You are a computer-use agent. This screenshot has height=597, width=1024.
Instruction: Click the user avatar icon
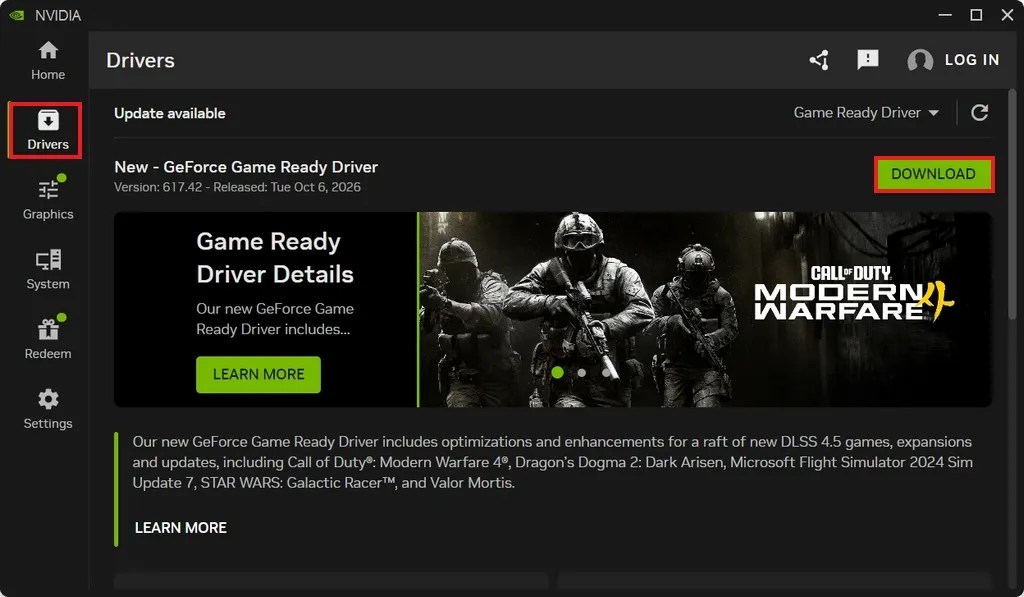pyautogui.click(x=920, y=60)
